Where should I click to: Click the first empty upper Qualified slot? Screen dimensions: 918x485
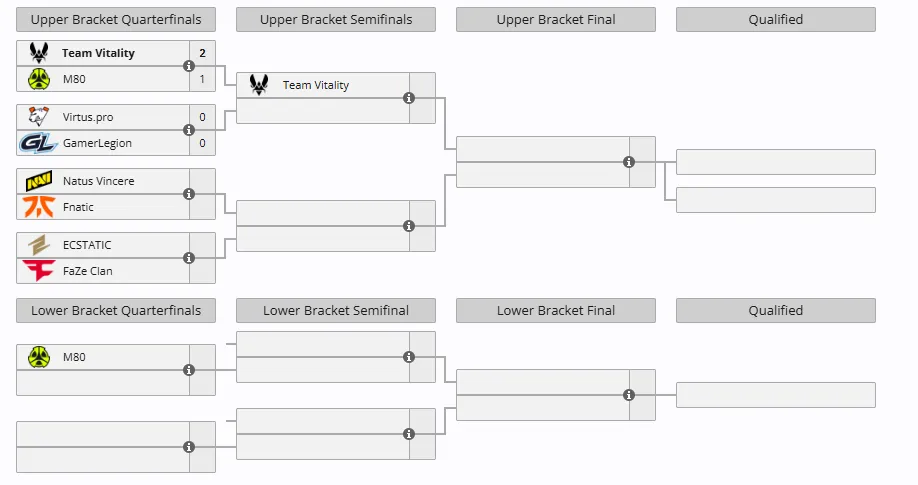click(776, 162)
